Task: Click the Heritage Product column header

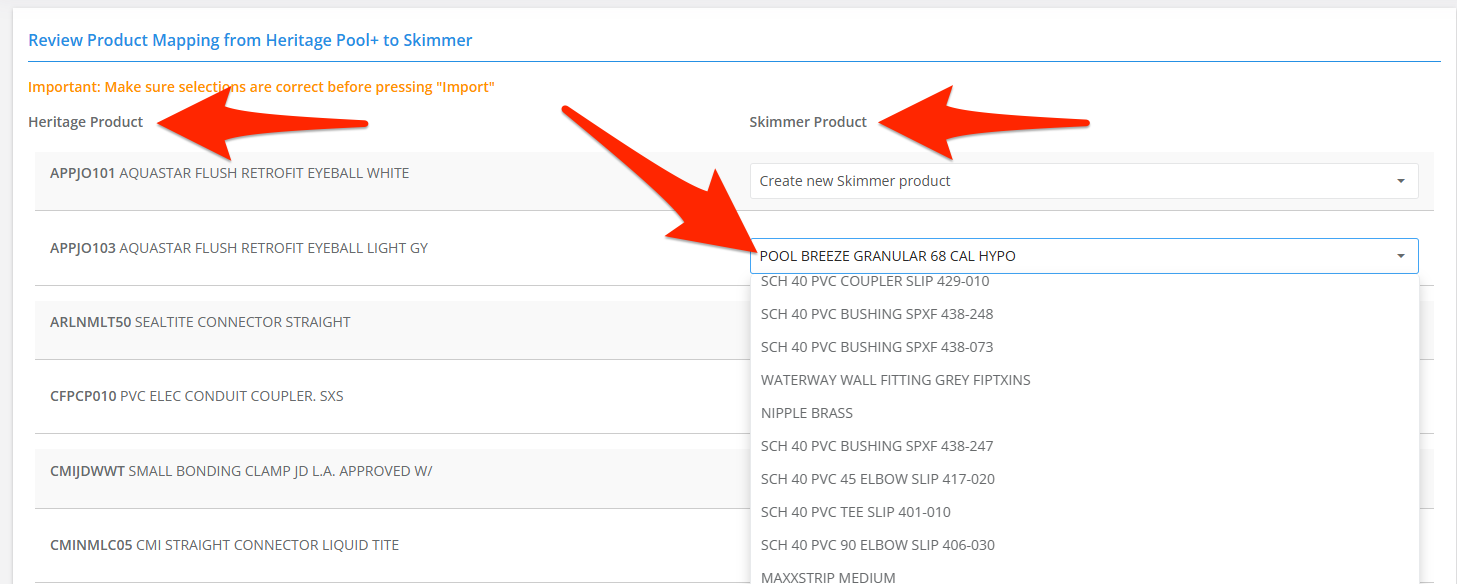Action: click(86, 122)
